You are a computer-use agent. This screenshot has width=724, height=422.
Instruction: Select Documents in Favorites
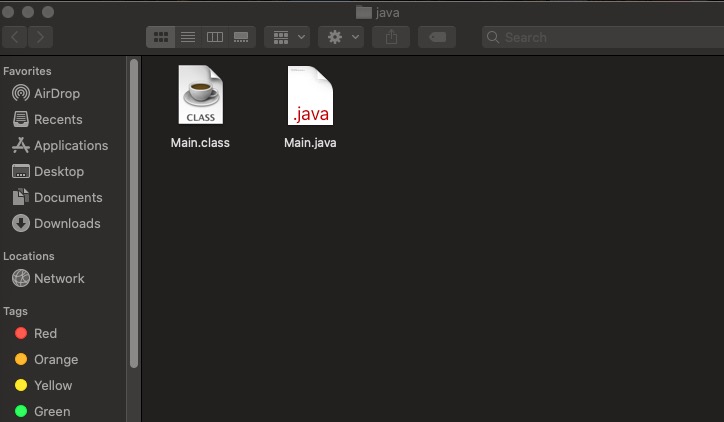click(x=67, y=197)
